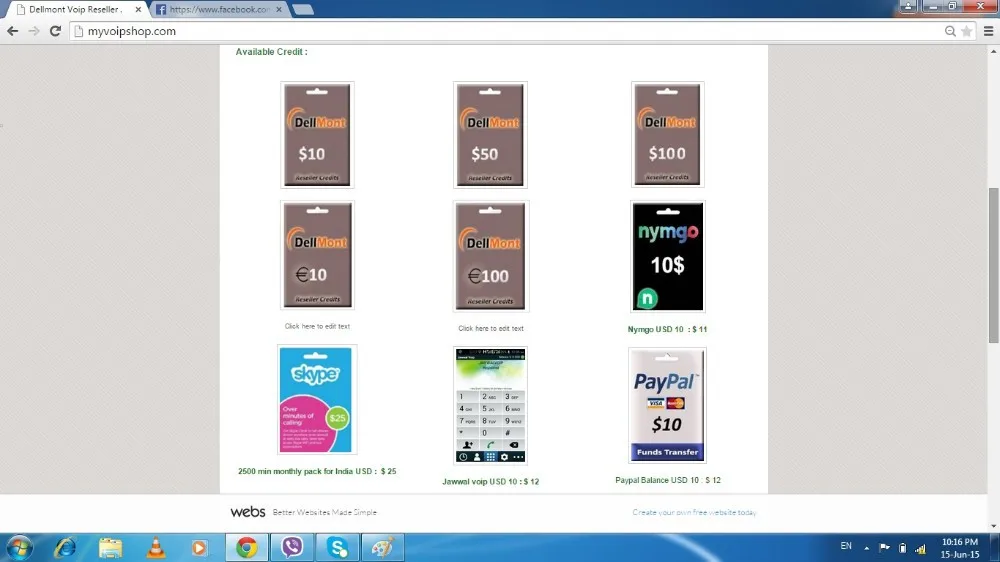1000x562 pixels.
Task: Open the Chrome hamburger menu
Action: pos(989,31)
